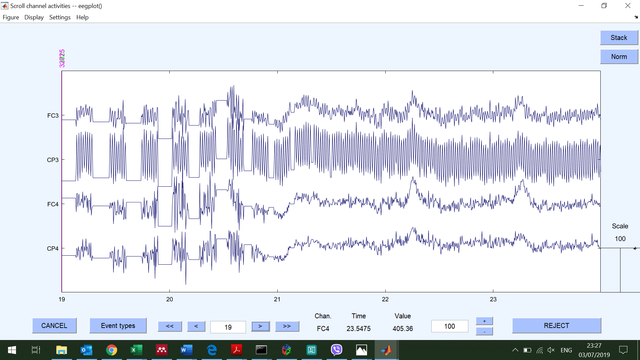This screenshot has width=640, height=360.
Task: Open Event types
Action: (x=118, y=326)
